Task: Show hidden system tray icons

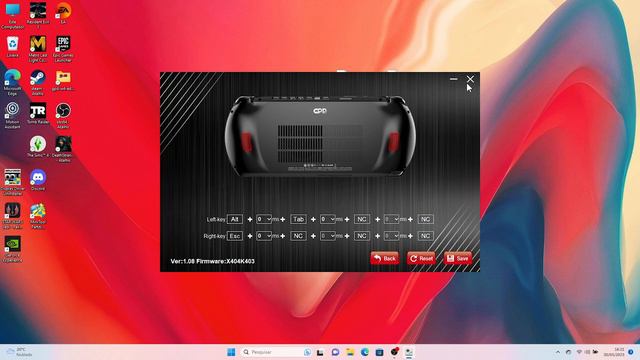Action: click(x=558, y=352)
